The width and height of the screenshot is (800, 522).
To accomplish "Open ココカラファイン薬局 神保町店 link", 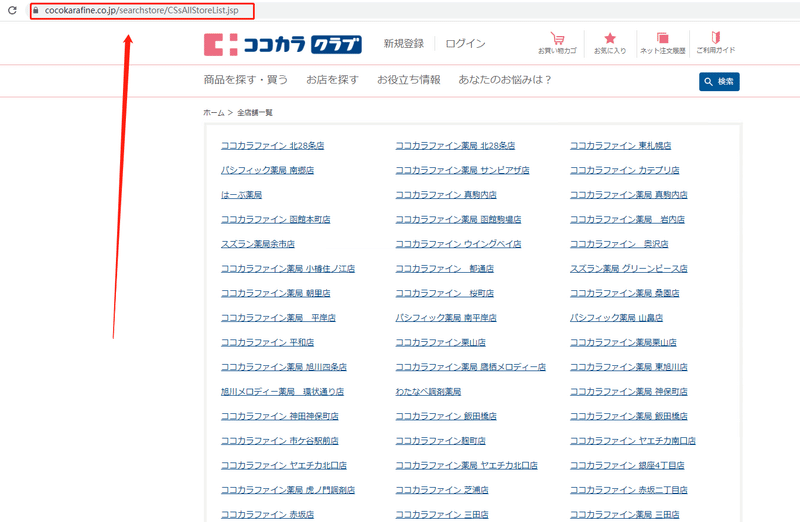I will [629, 391].
